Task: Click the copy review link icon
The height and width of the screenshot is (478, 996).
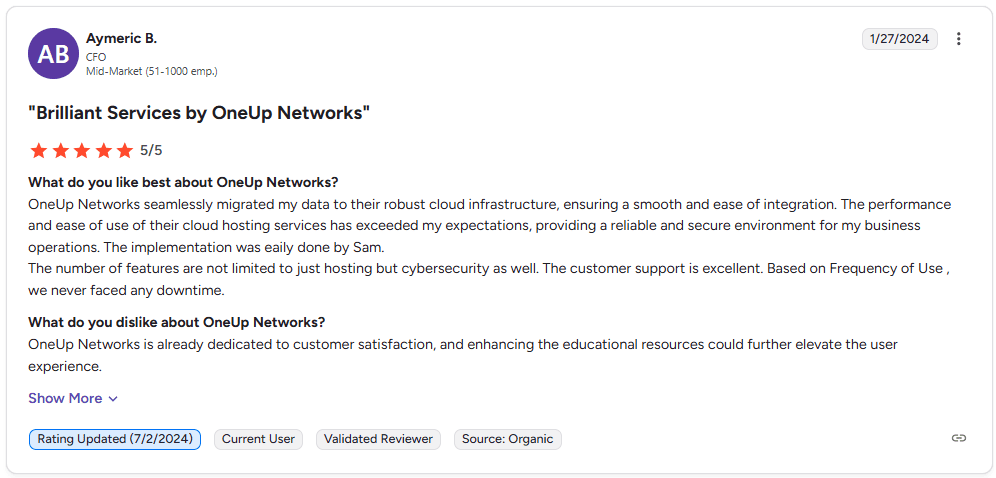Action: point(958,438)
